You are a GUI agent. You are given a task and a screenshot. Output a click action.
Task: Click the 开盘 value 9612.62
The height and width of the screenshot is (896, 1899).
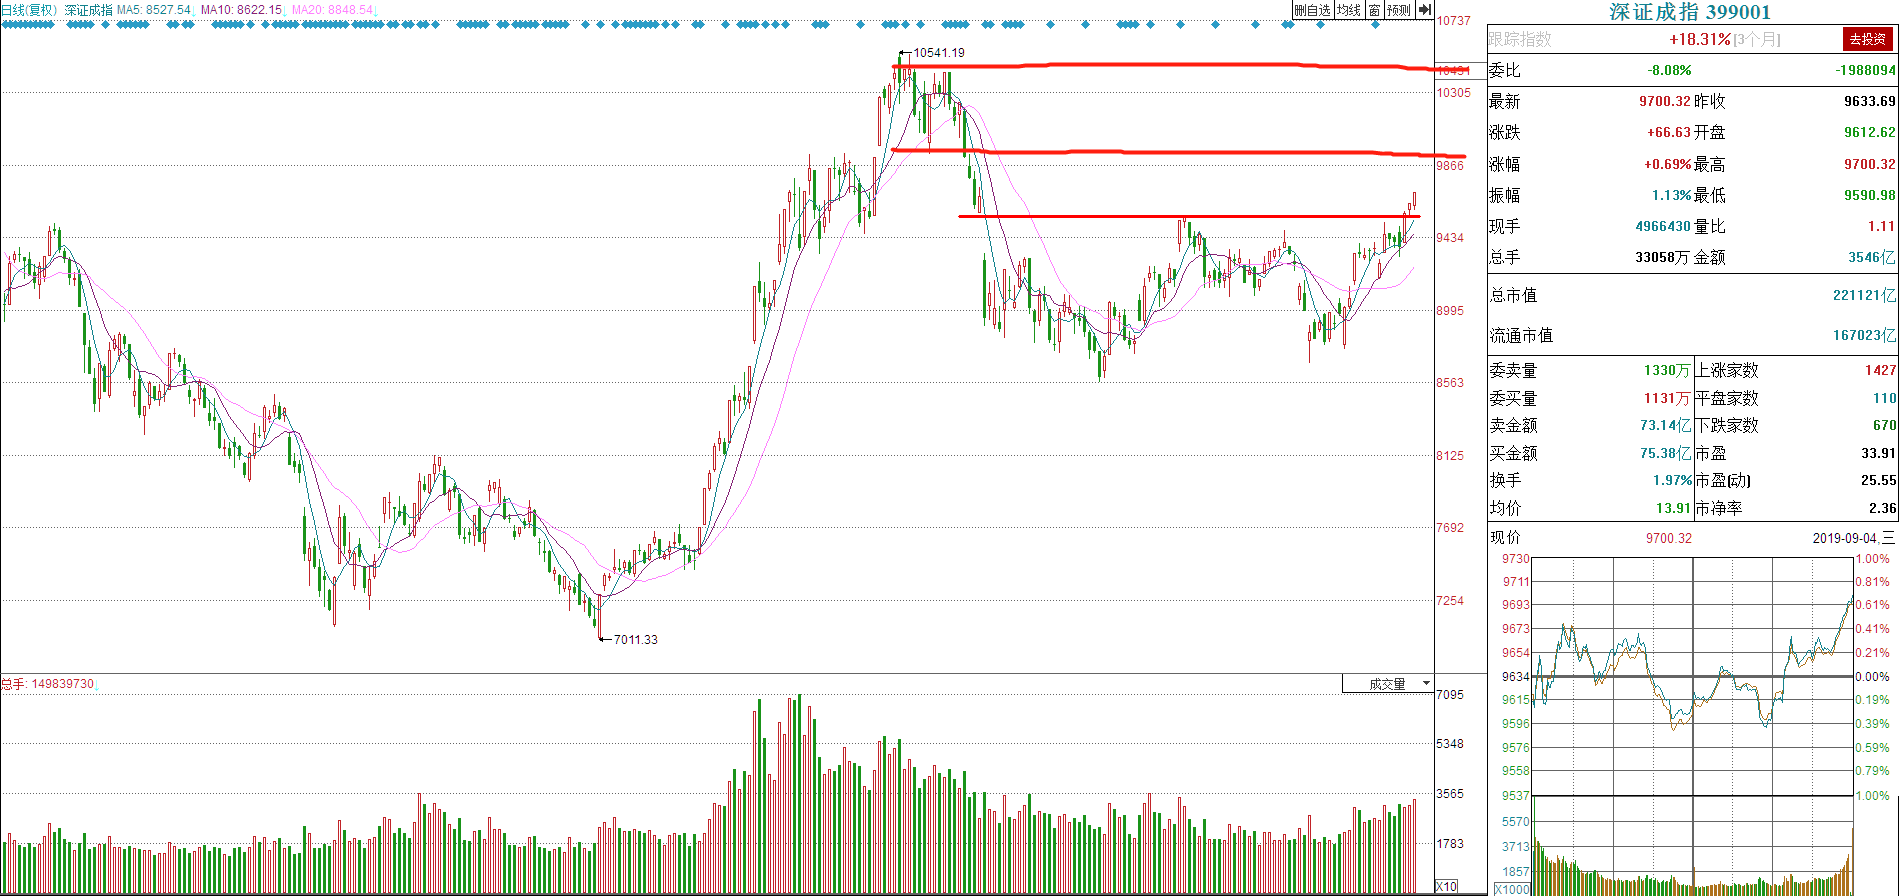(1870, 132)
